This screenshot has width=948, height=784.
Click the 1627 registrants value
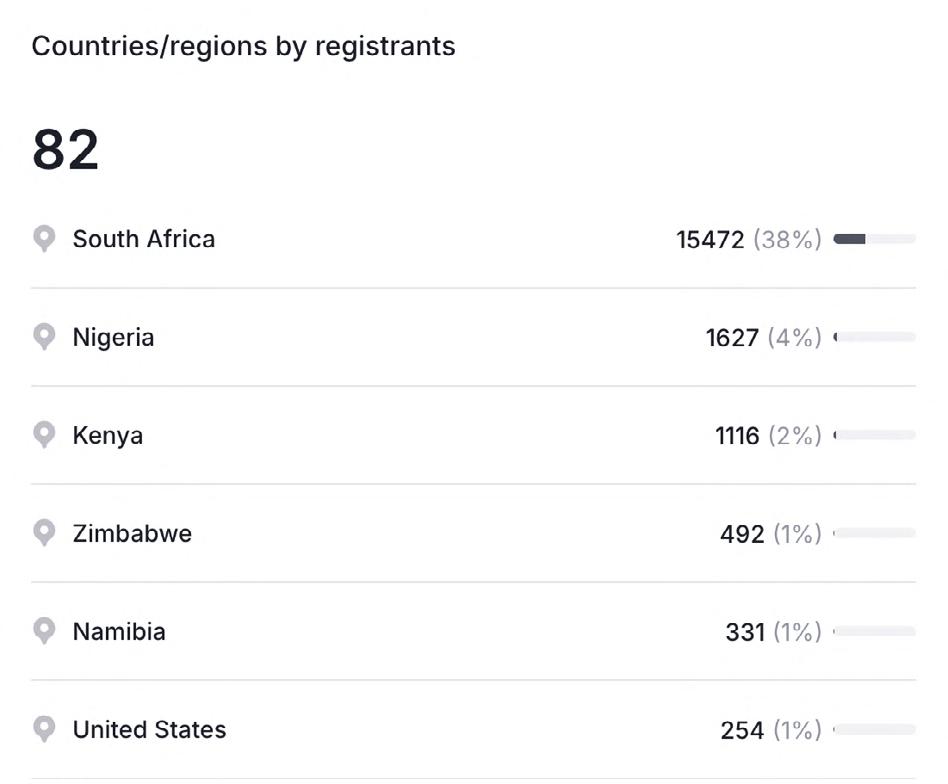pos(732,337)
